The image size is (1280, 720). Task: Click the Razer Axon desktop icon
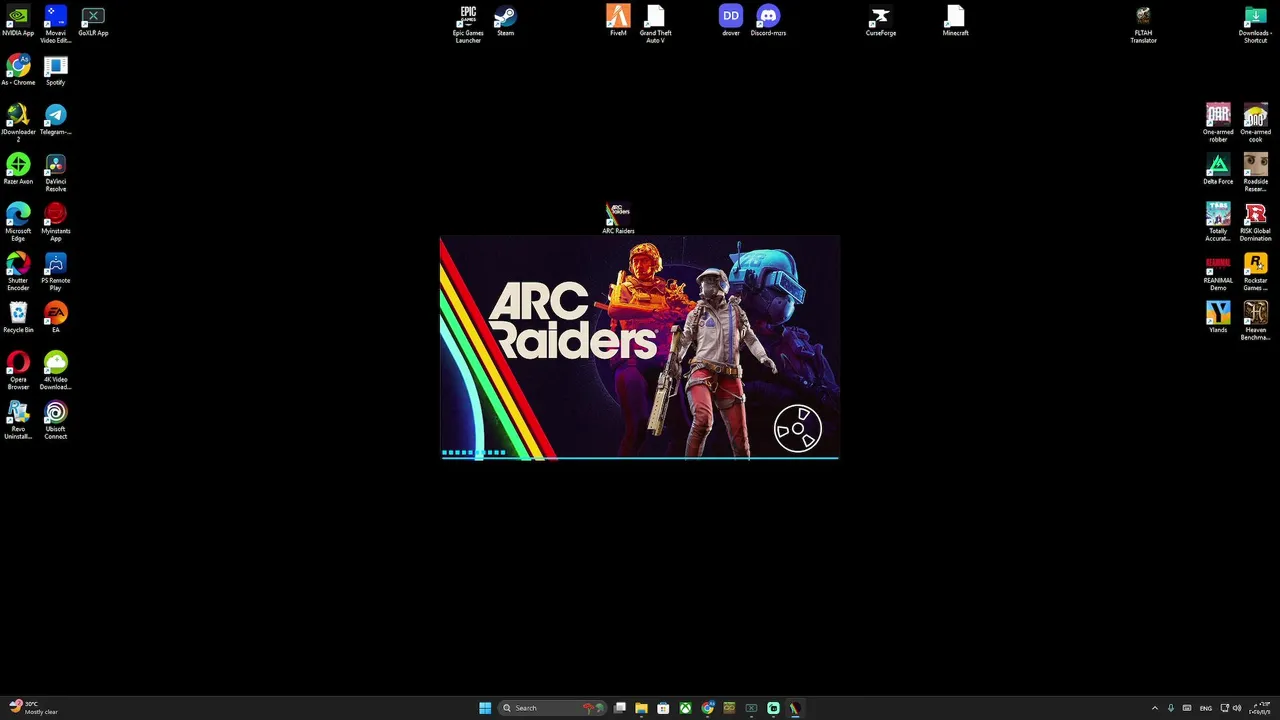(18, 169)
